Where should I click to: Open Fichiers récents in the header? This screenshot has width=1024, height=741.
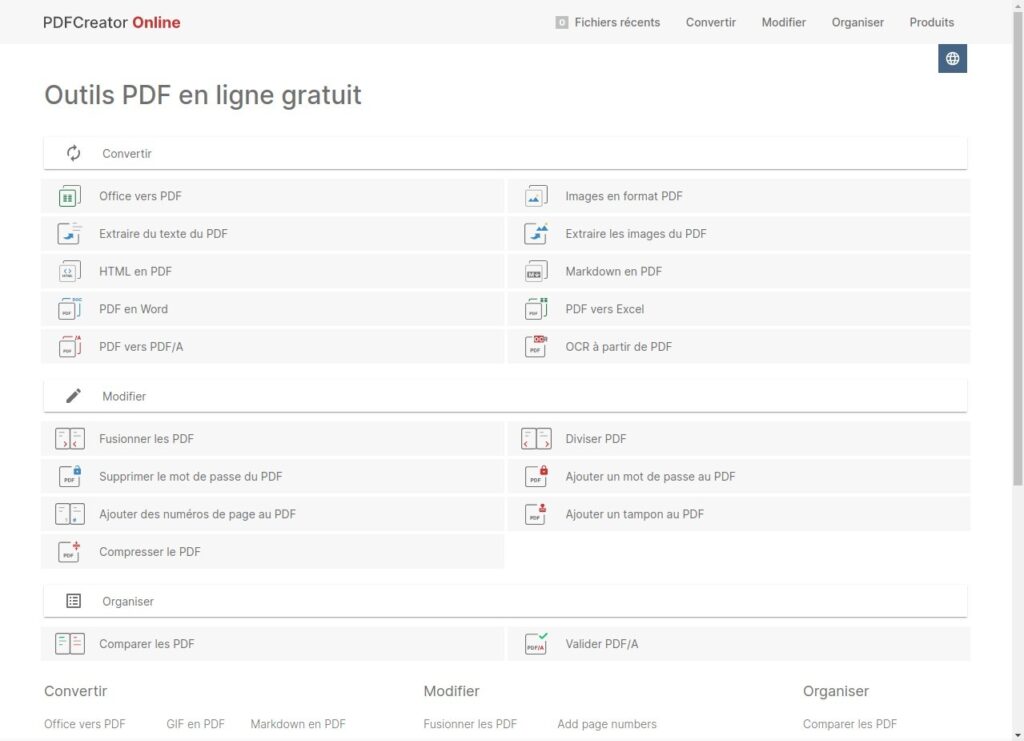(x=607, y=22)
